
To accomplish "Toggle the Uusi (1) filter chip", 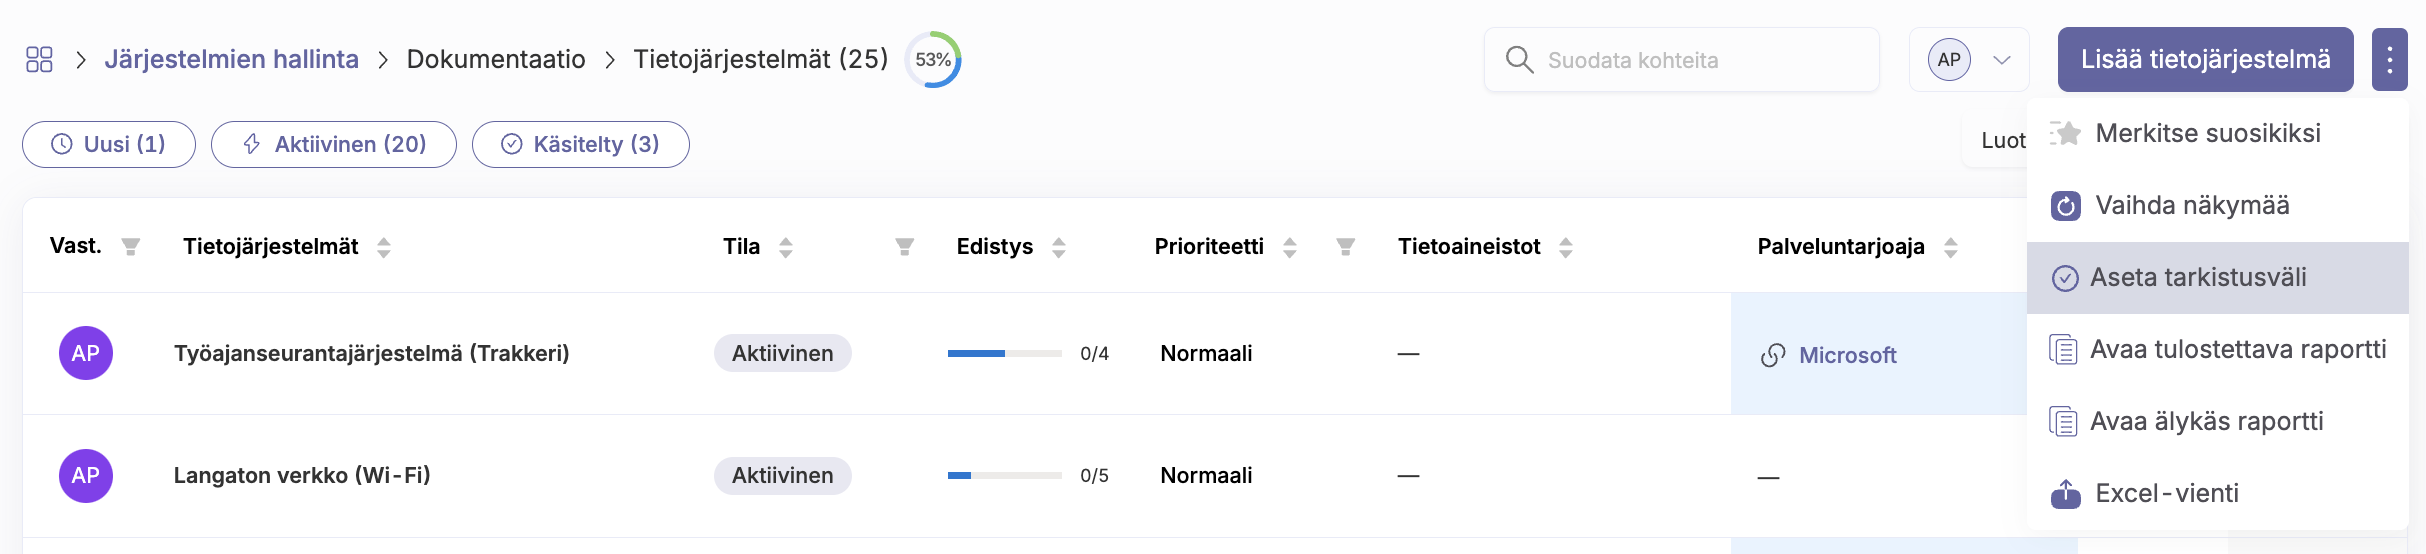I will [109, 144].
